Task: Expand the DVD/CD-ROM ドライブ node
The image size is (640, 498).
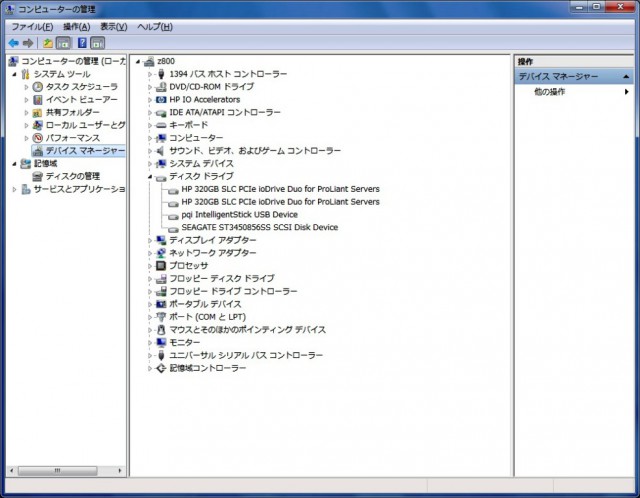Action: (x=150, y=87)
